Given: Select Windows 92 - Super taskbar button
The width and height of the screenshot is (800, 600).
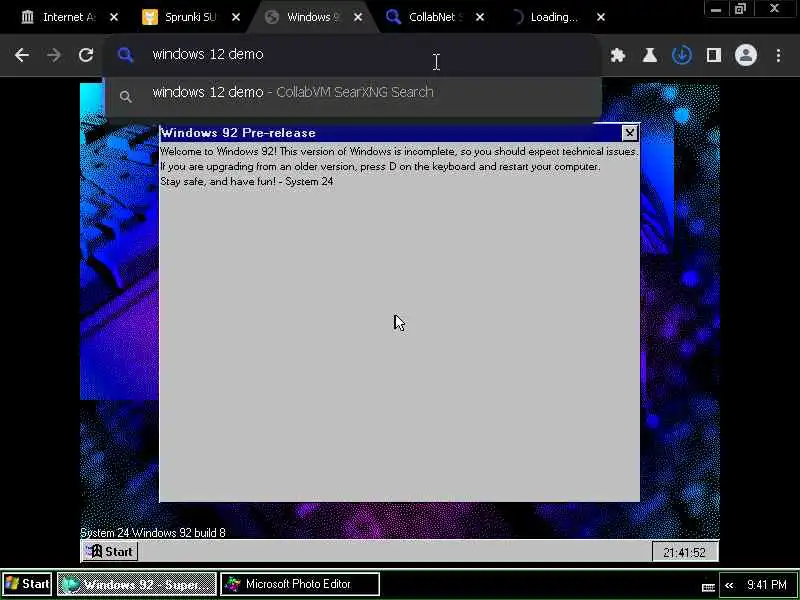Looking at the screenshot, I should point(137,584).
